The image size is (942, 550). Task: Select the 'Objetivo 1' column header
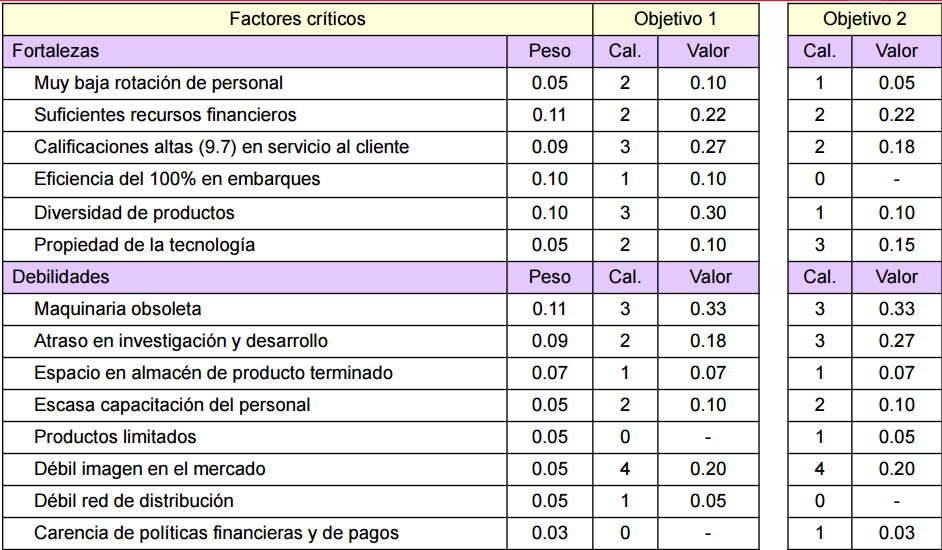tap(675, 19)
